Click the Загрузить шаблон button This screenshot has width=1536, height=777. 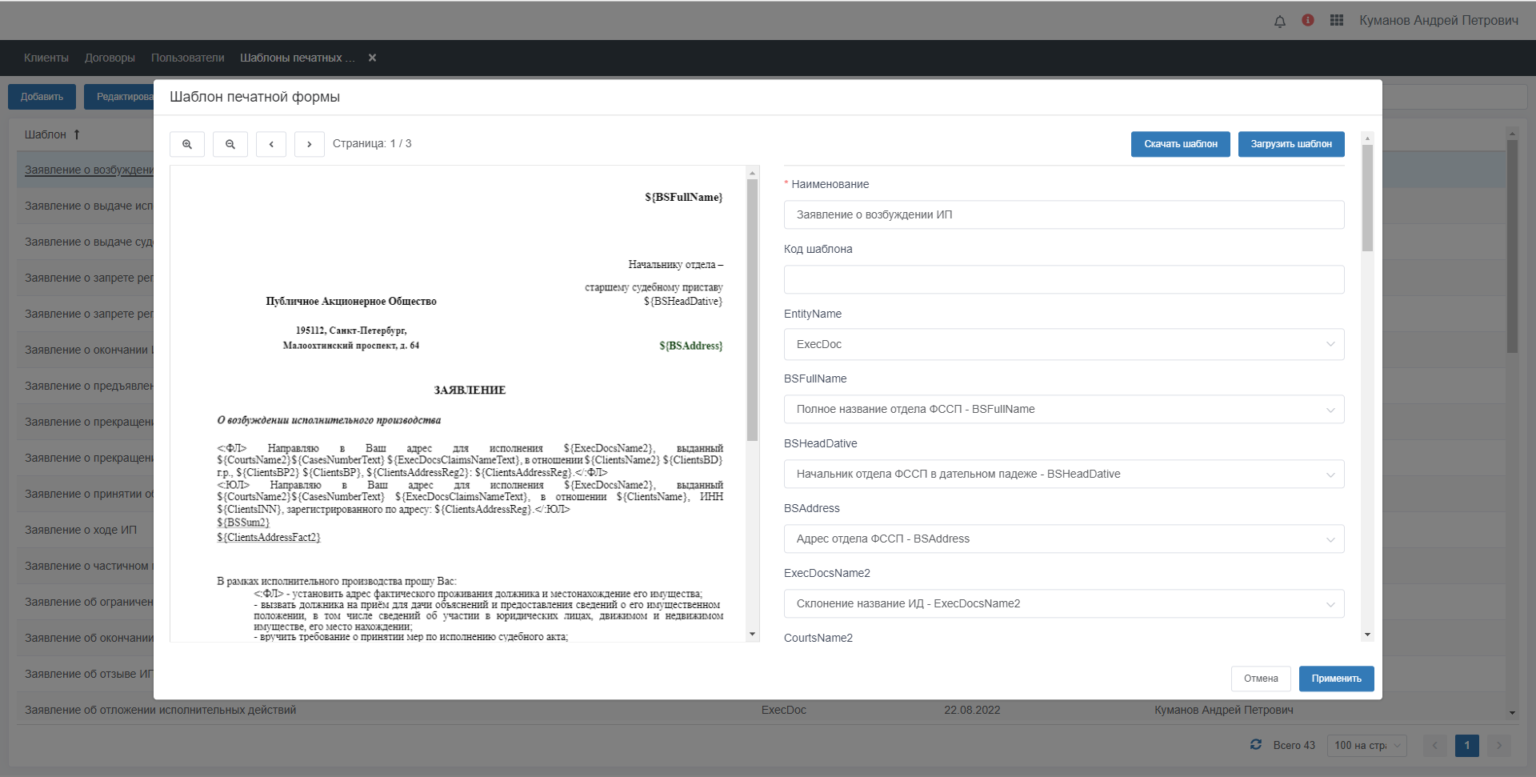coord(1291,144)
